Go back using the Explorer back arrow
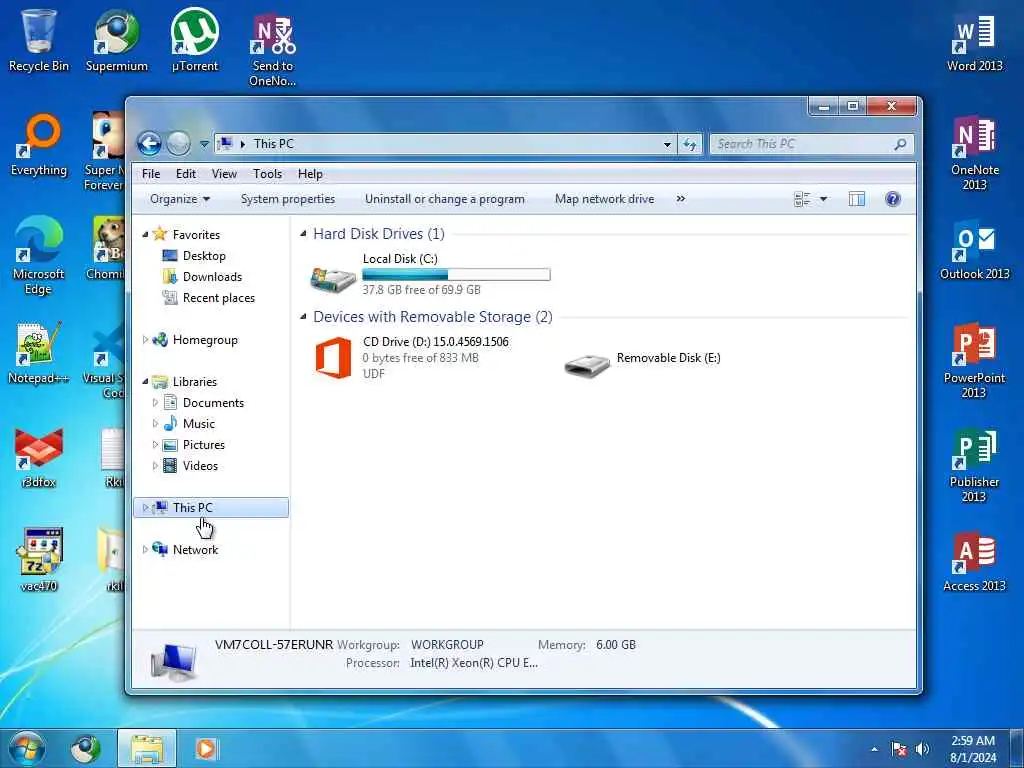Viewport: 1024px width, 768px height. tap(149, 144)
